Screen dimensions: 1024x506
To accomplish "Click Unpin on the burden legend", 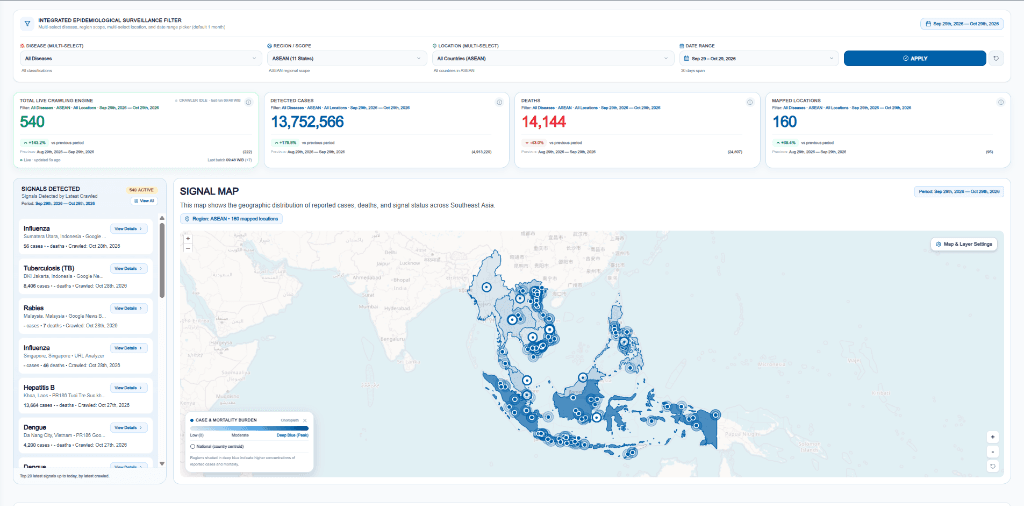I will (289, 420).
